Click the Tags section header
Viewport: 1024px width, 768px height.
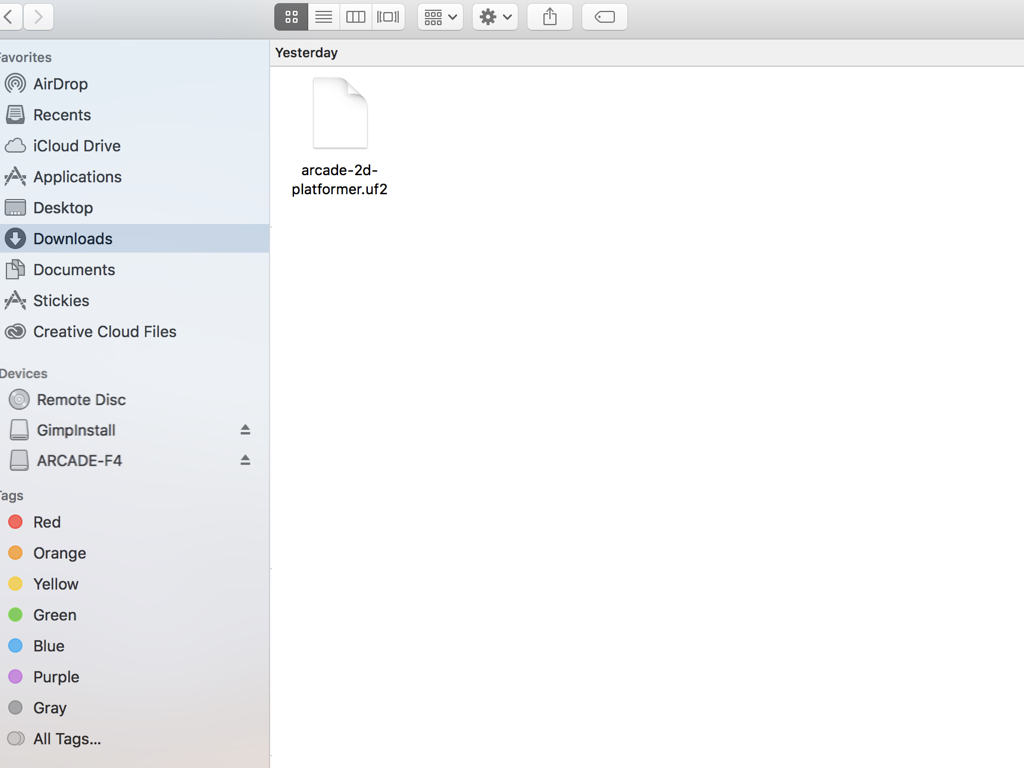12,496
